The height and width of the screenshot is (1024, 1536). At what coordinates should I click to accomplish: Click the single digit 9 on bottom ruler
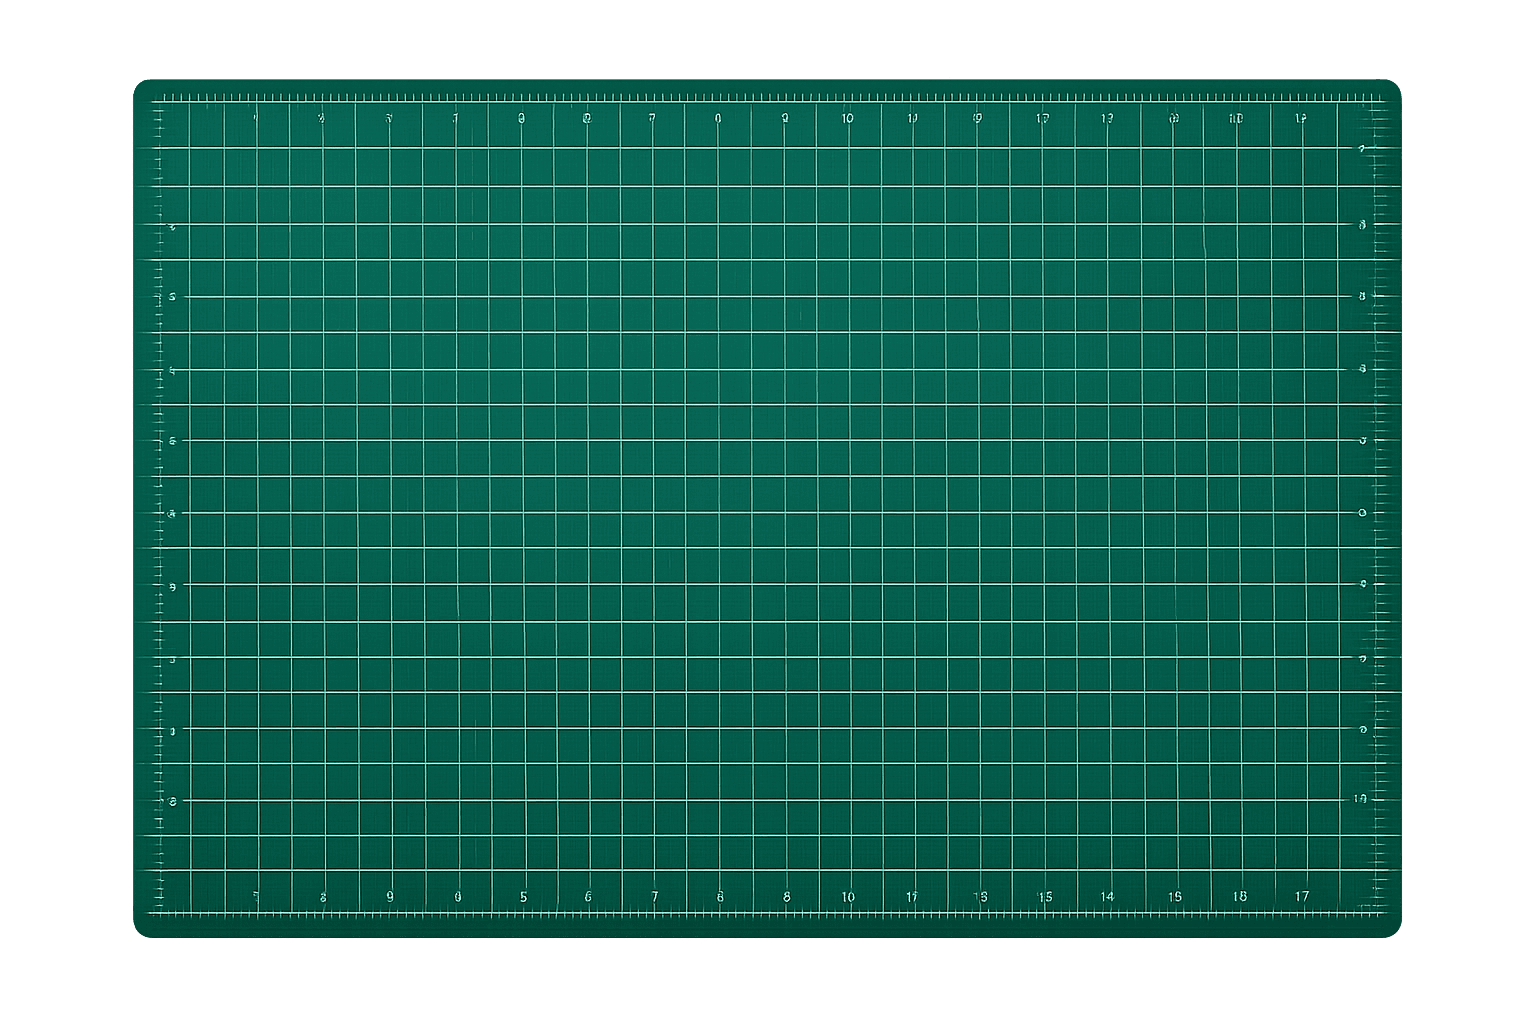click(390, 897)
